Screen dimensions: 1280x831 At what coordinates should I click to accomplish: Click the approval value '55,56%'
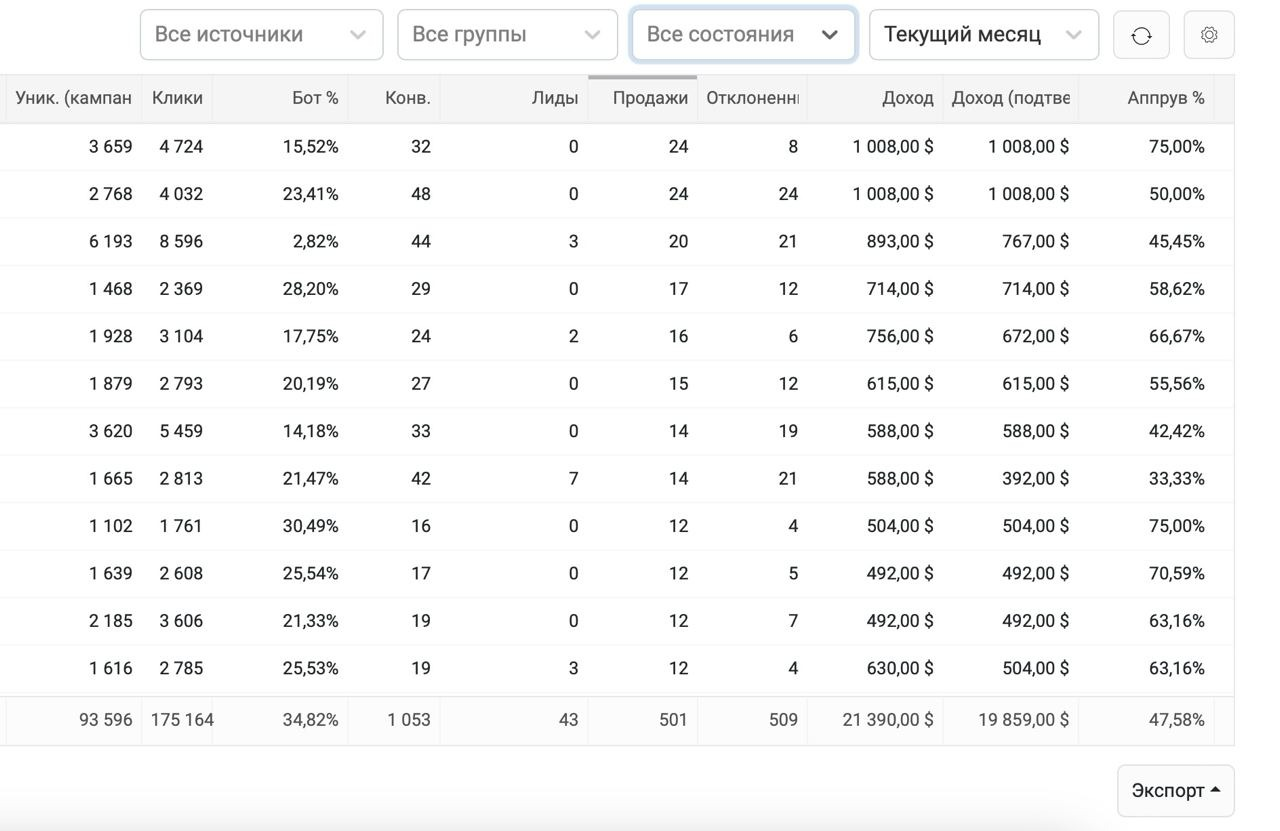click(1177, 384)
